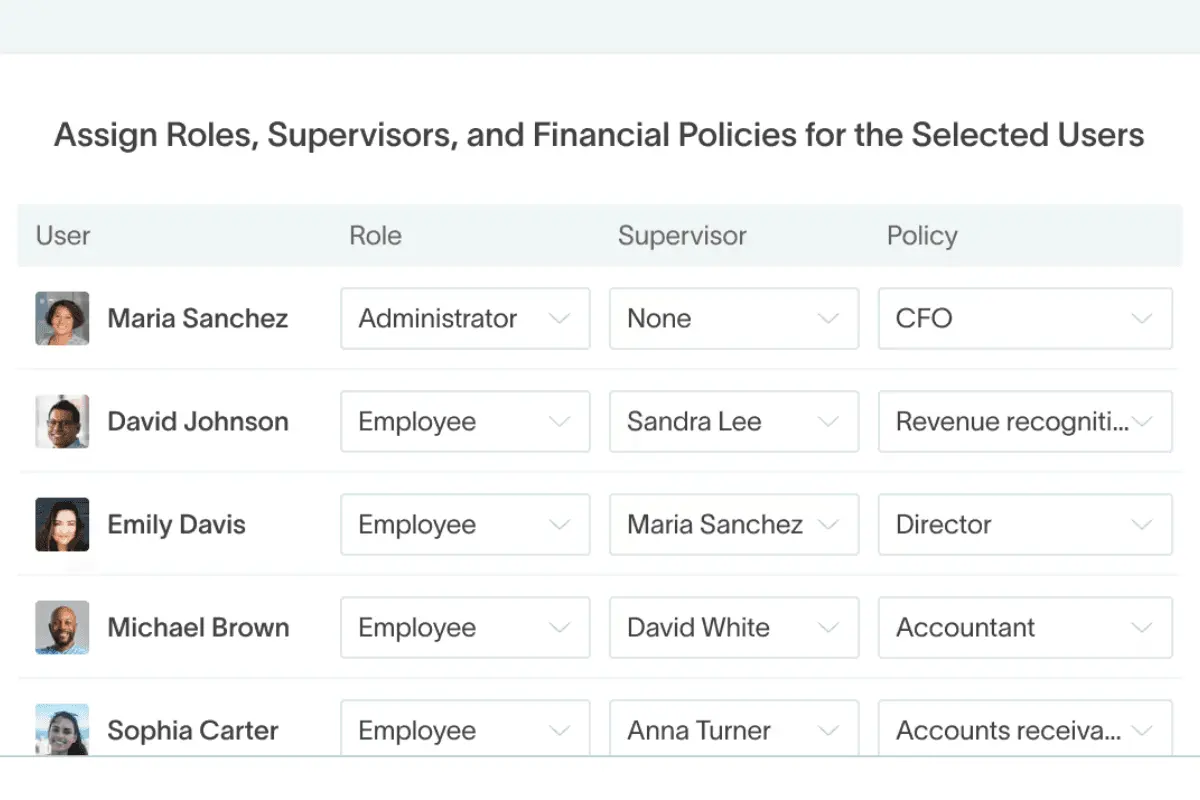The height and width of the screenshot is (800, 1200).
Task: Click the Supervisor column header
Action: tap(682, 235)
